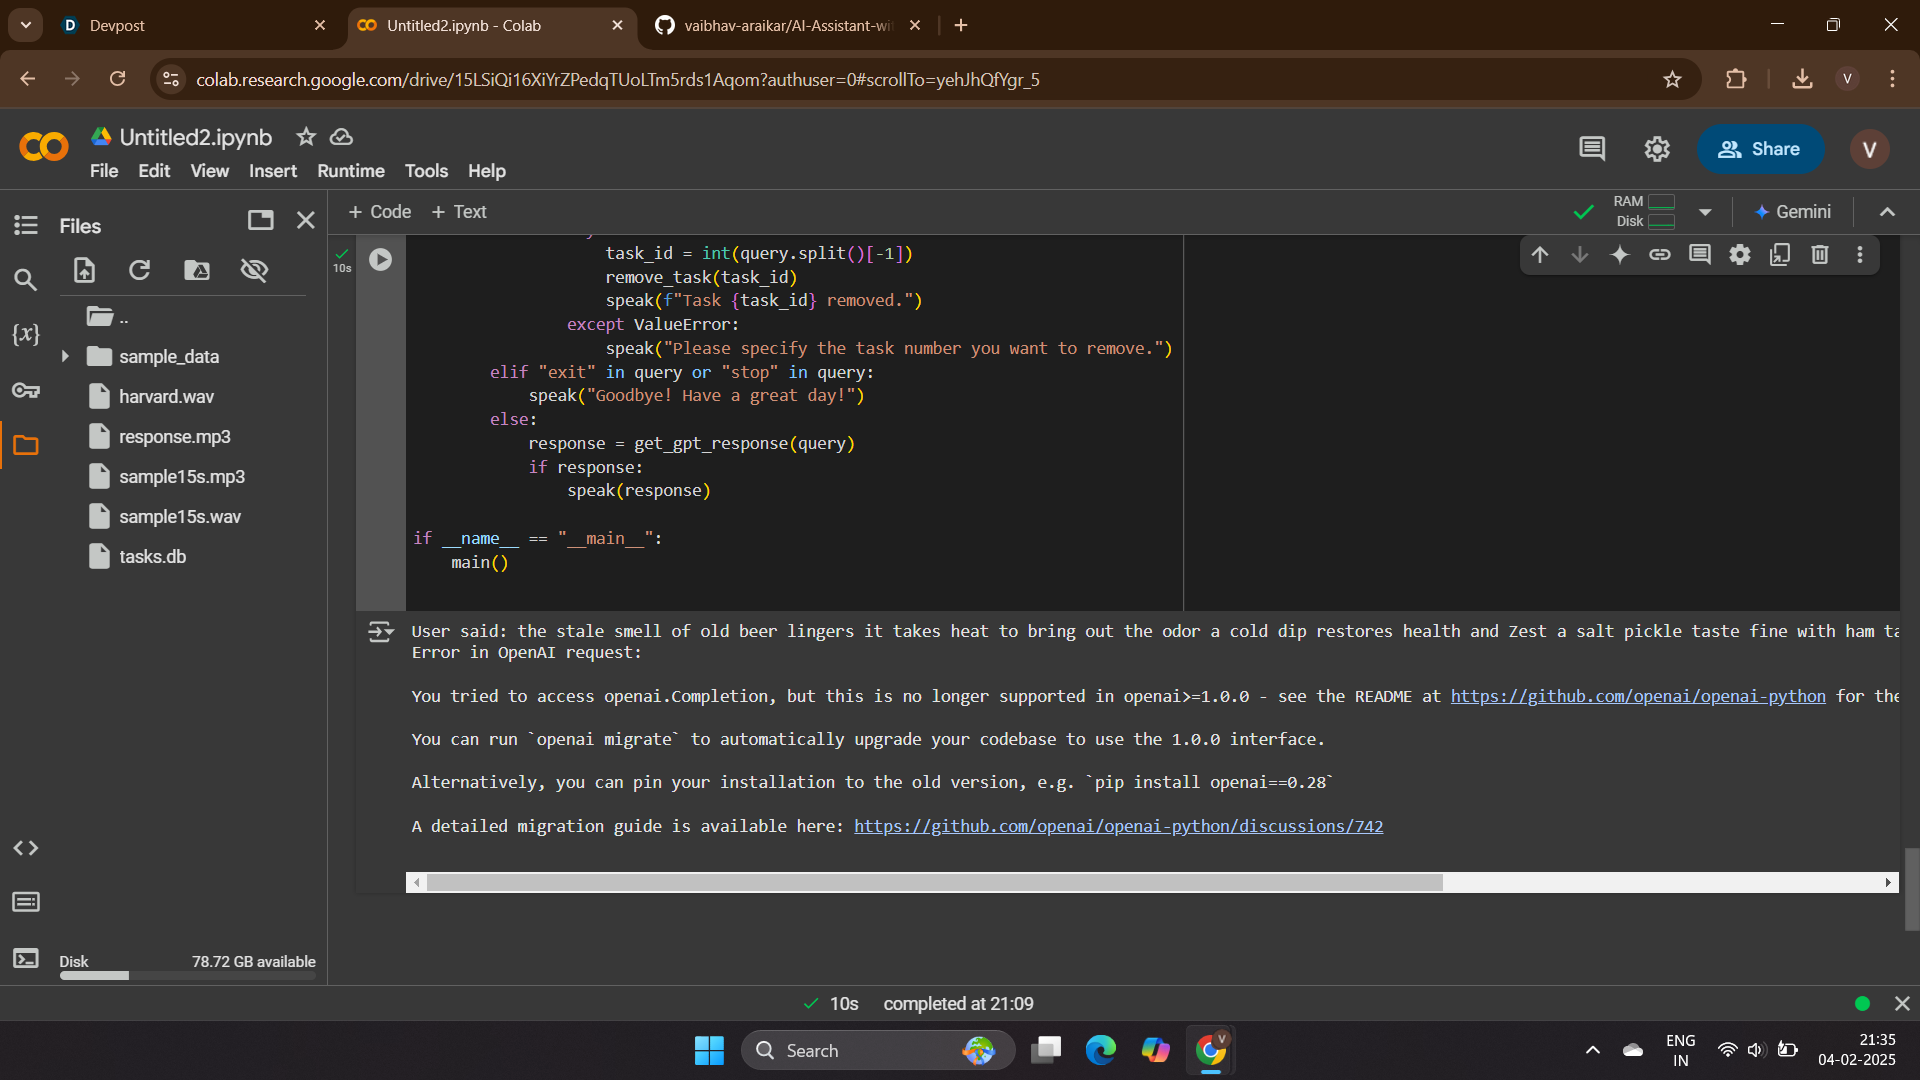This screenshot has height=1080, width=1920.
Task: Open Variables panel icon in sidebar
Action: 26,334
